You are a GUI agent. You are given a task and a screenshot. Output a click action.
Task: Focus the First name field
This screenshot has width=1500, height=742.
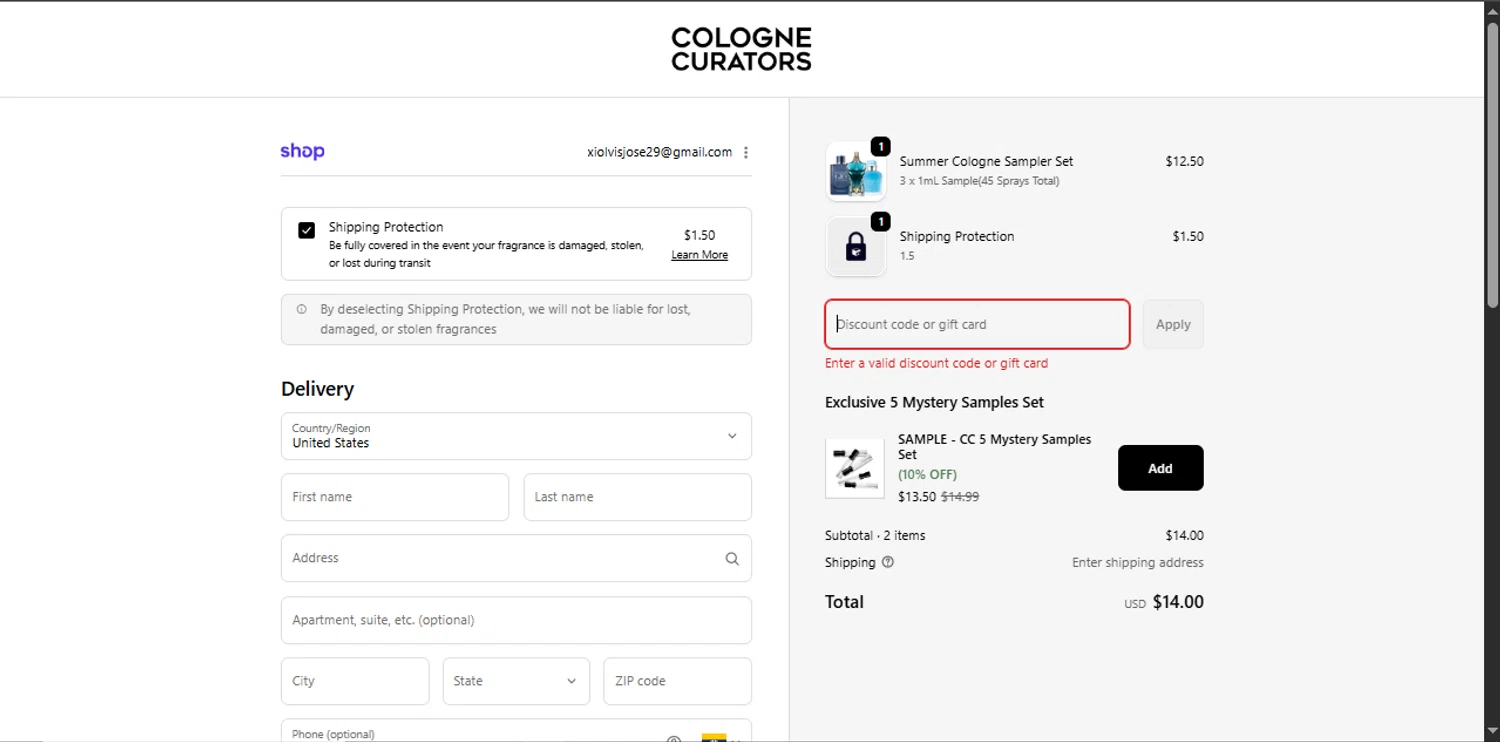tap(395, 497)
